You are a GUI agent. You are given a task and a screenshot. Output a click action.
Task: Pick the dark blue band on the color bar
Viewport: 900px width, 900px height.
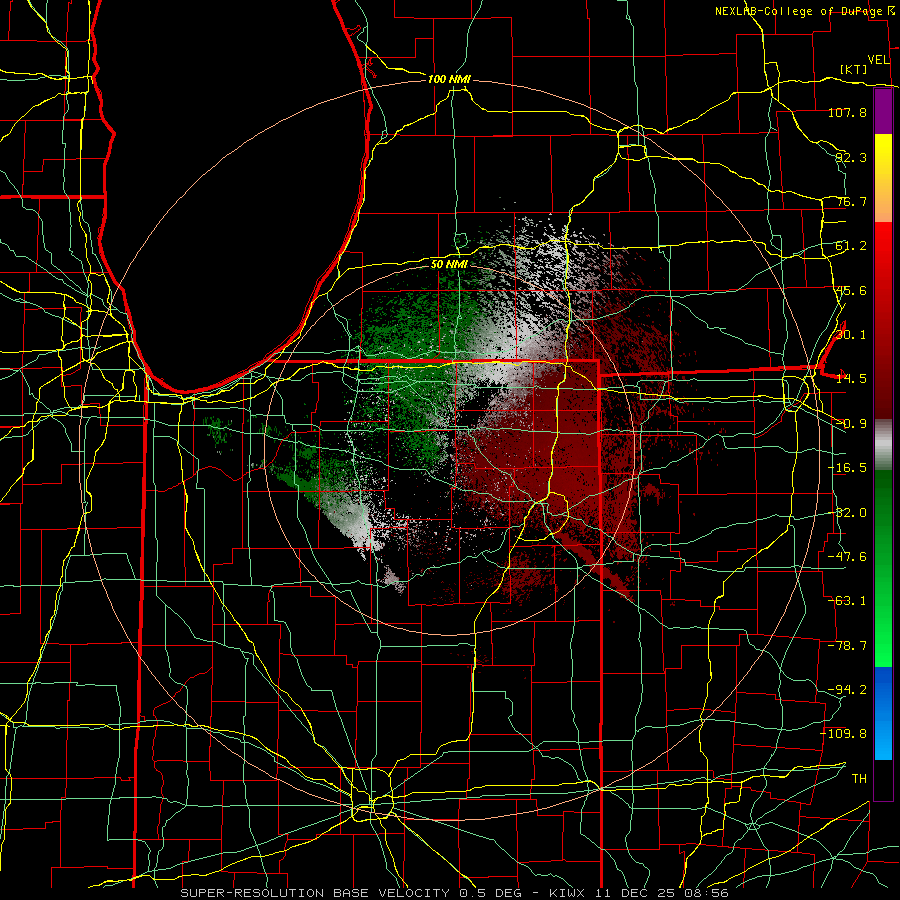883,686
